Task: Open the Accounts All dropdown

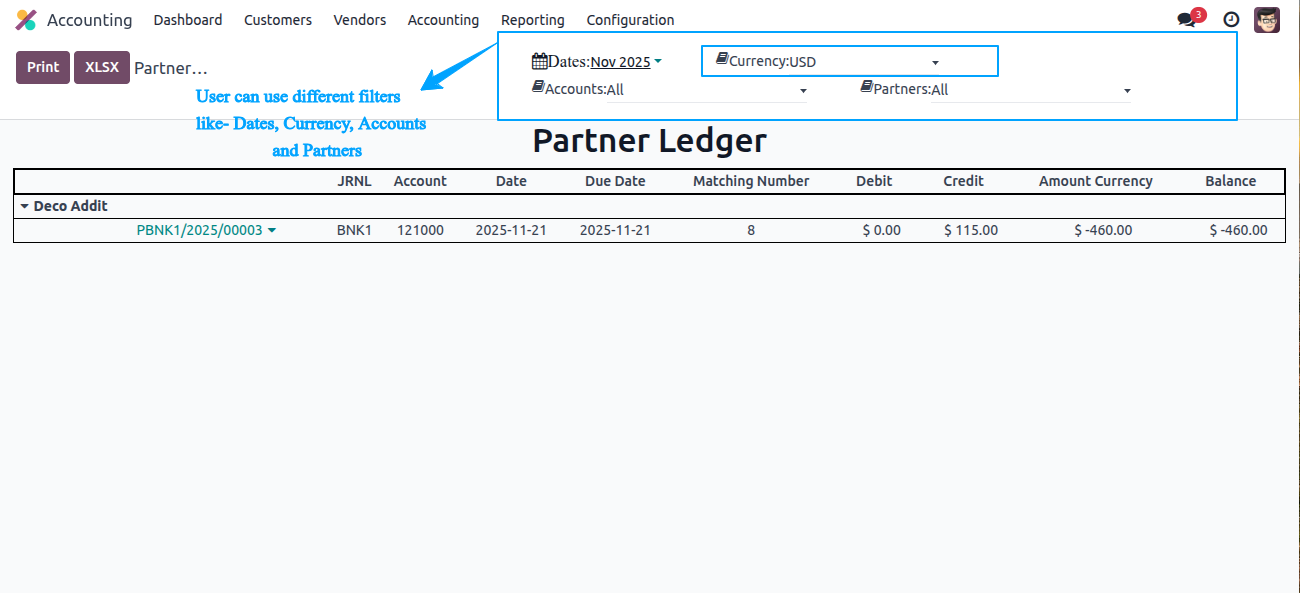Action: [x=707, y=90]
